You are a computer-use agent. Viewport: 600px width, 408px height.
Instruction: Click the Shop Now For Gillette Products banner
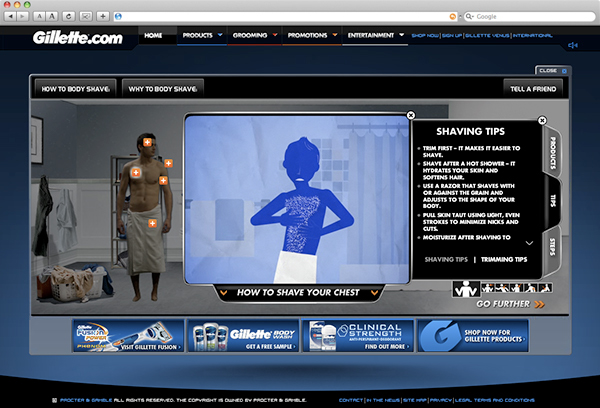point(473,336)
